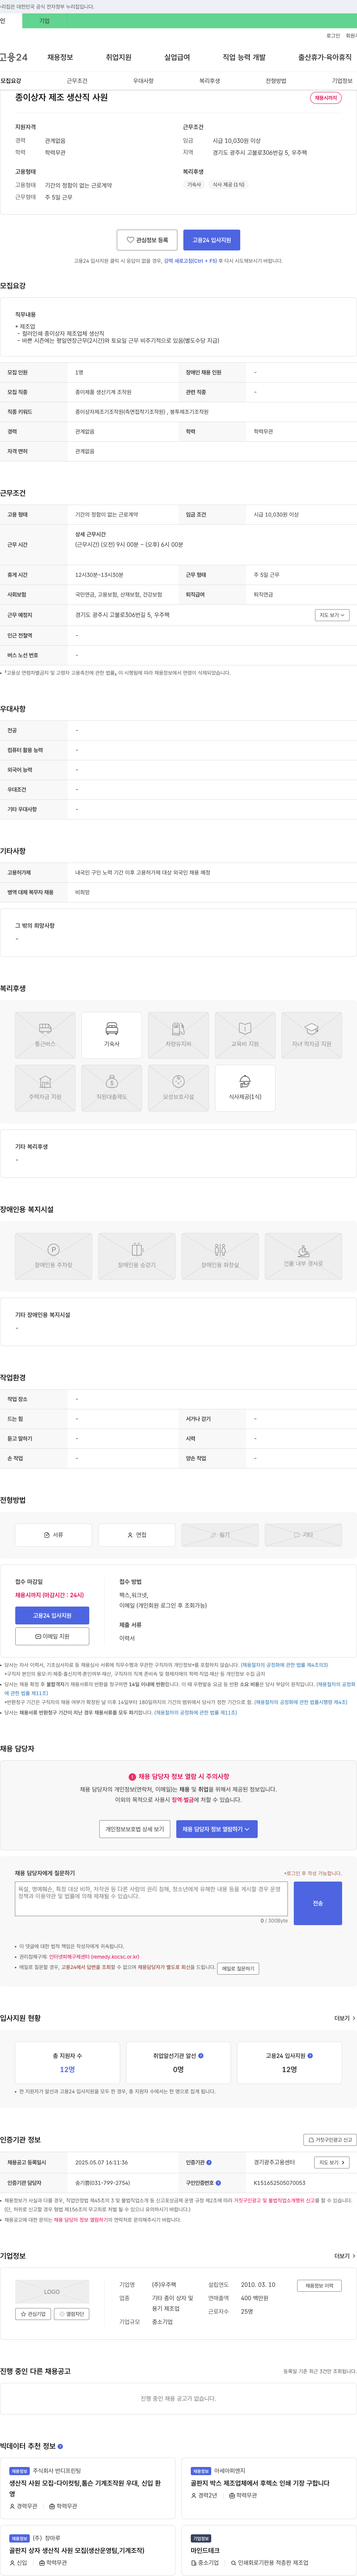Click the 전송 send button

(x=318, y=1903)
